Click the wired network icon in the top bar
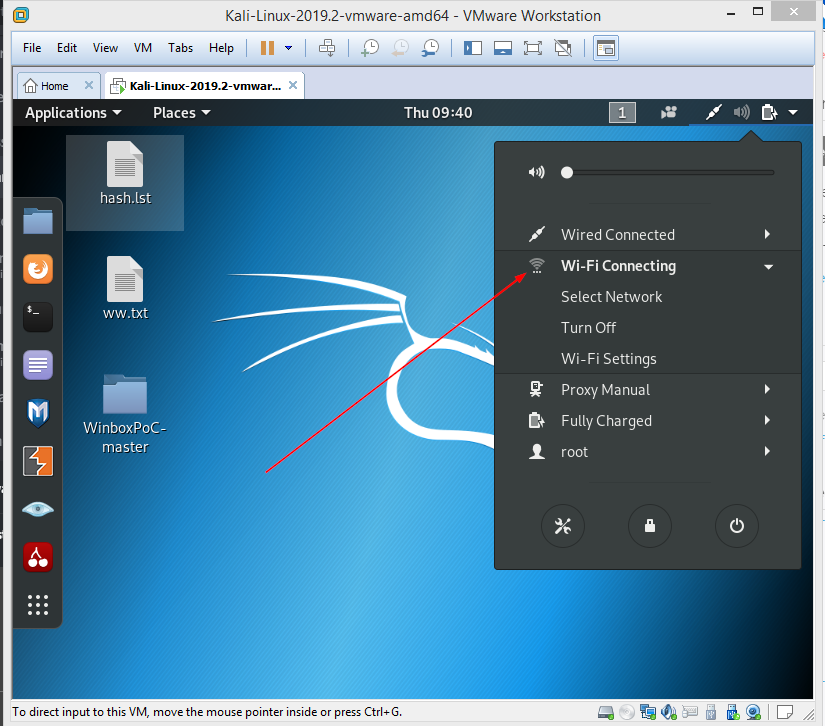Screen dimensions: 825x726 click(713, 112)
